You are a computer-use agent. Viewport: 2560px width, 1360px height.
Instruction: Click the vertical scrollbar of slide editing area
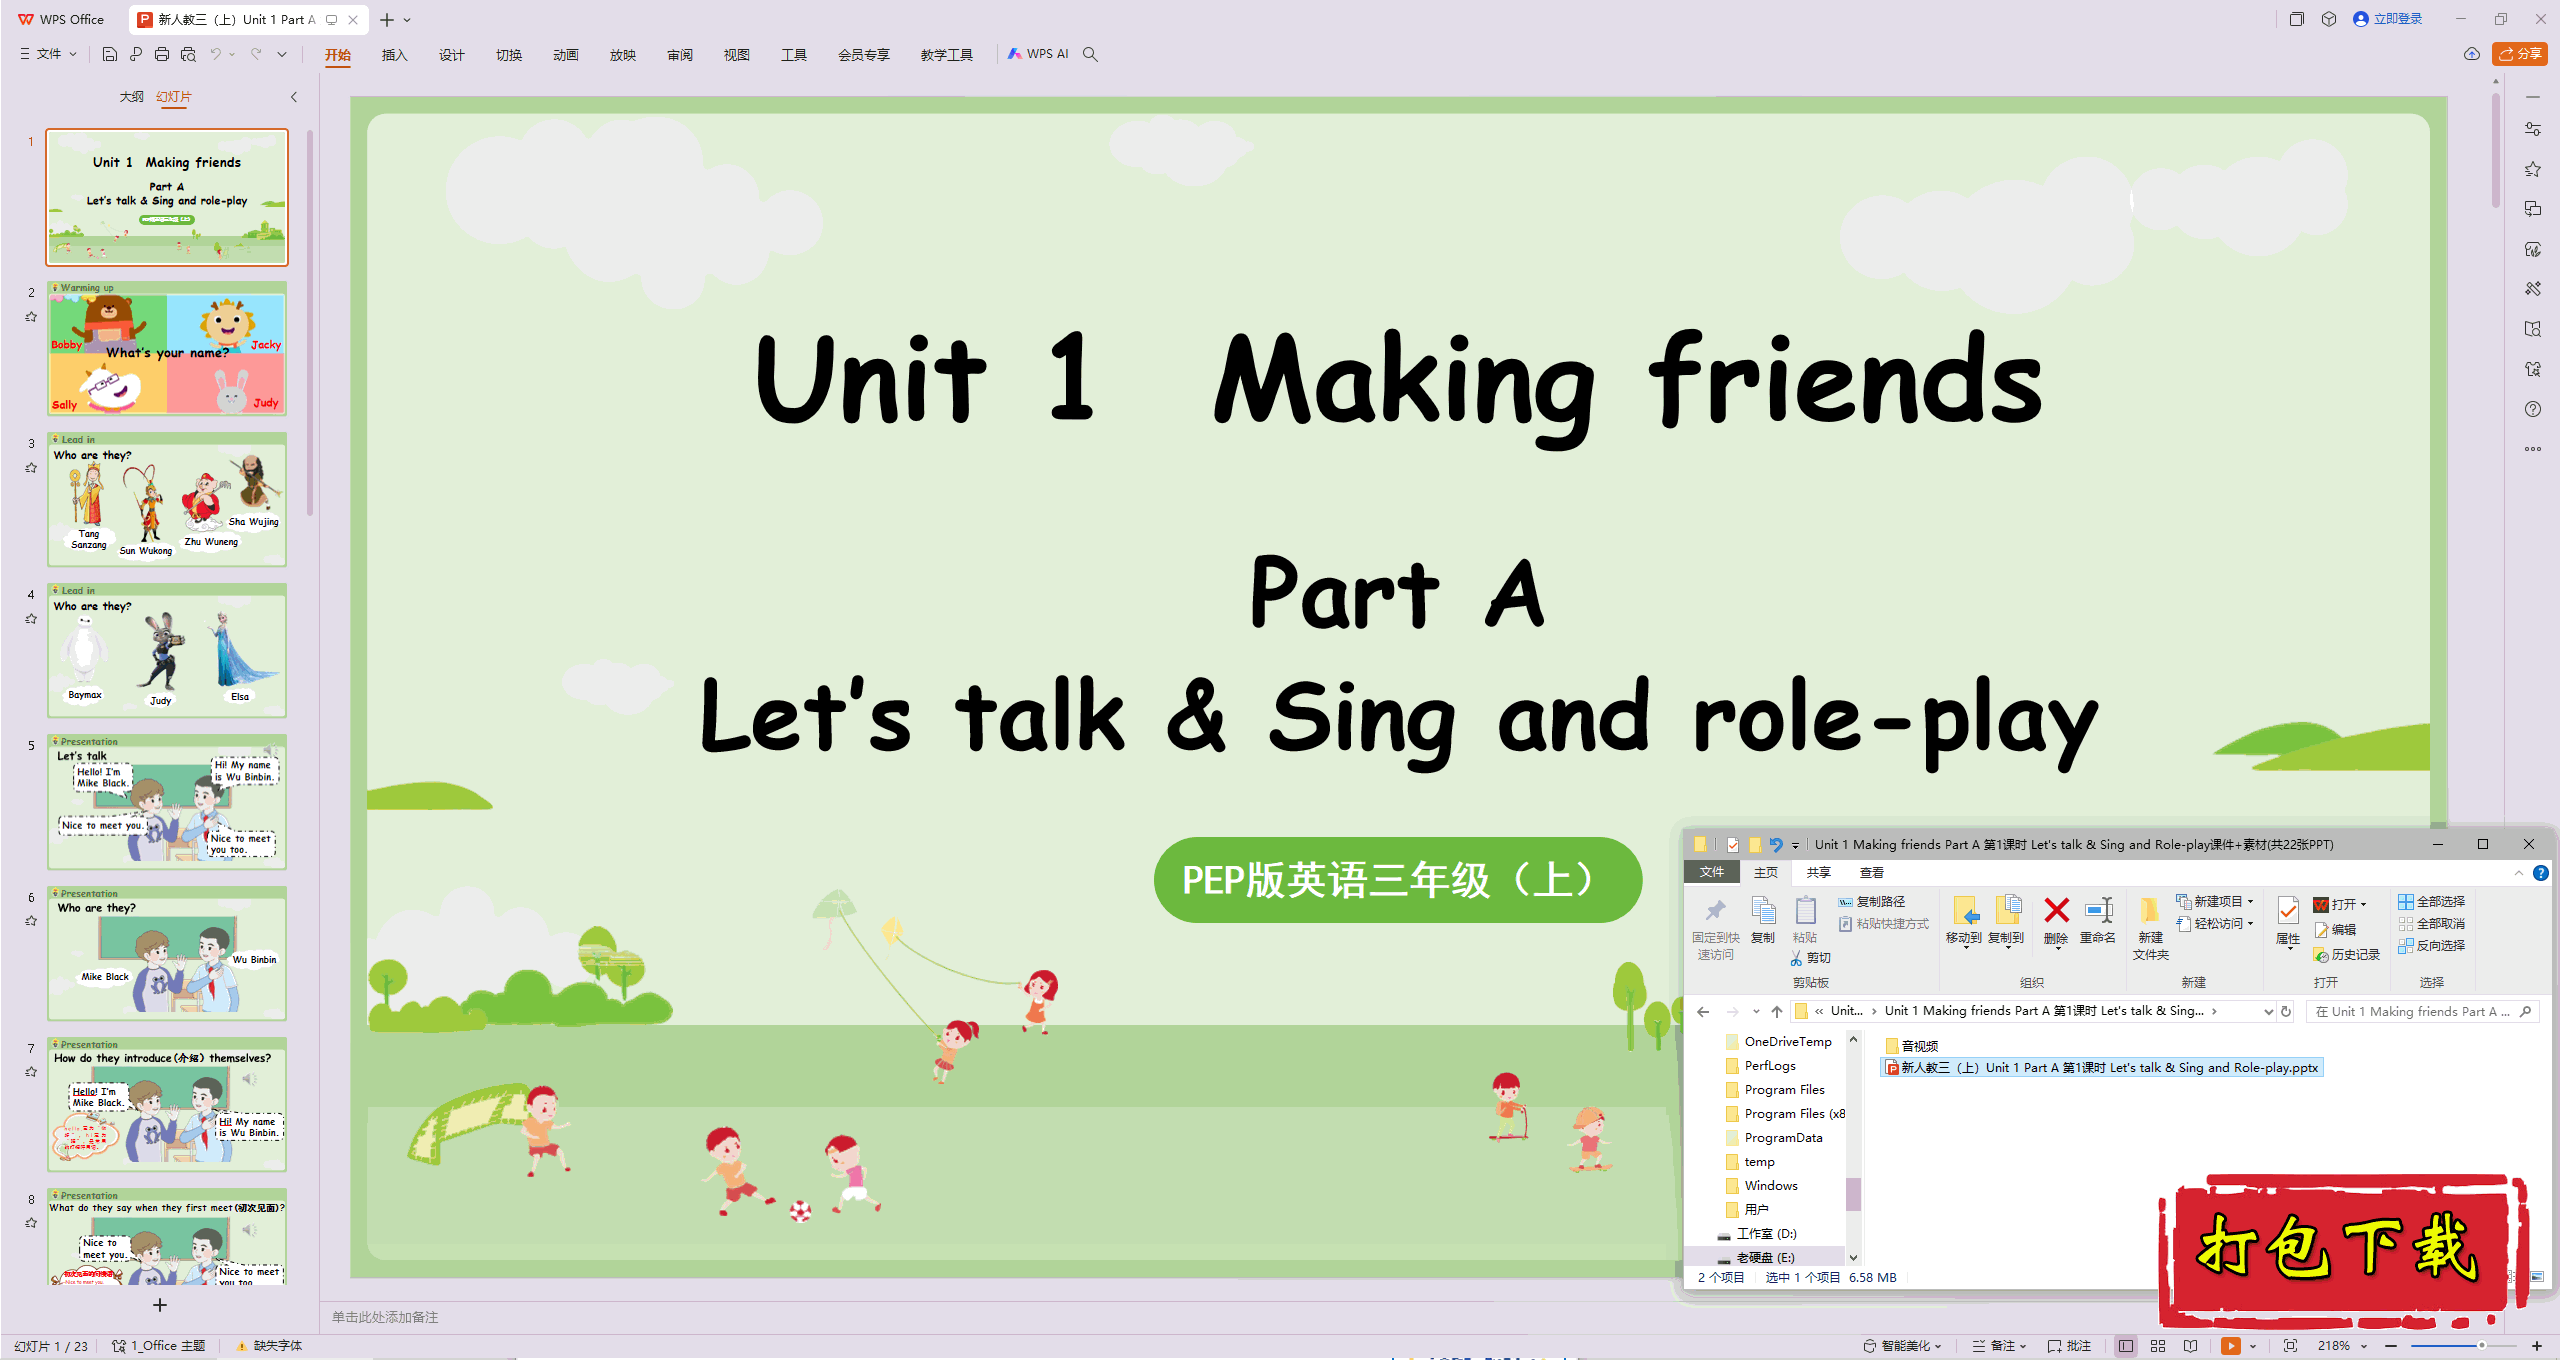[2496, 149]
